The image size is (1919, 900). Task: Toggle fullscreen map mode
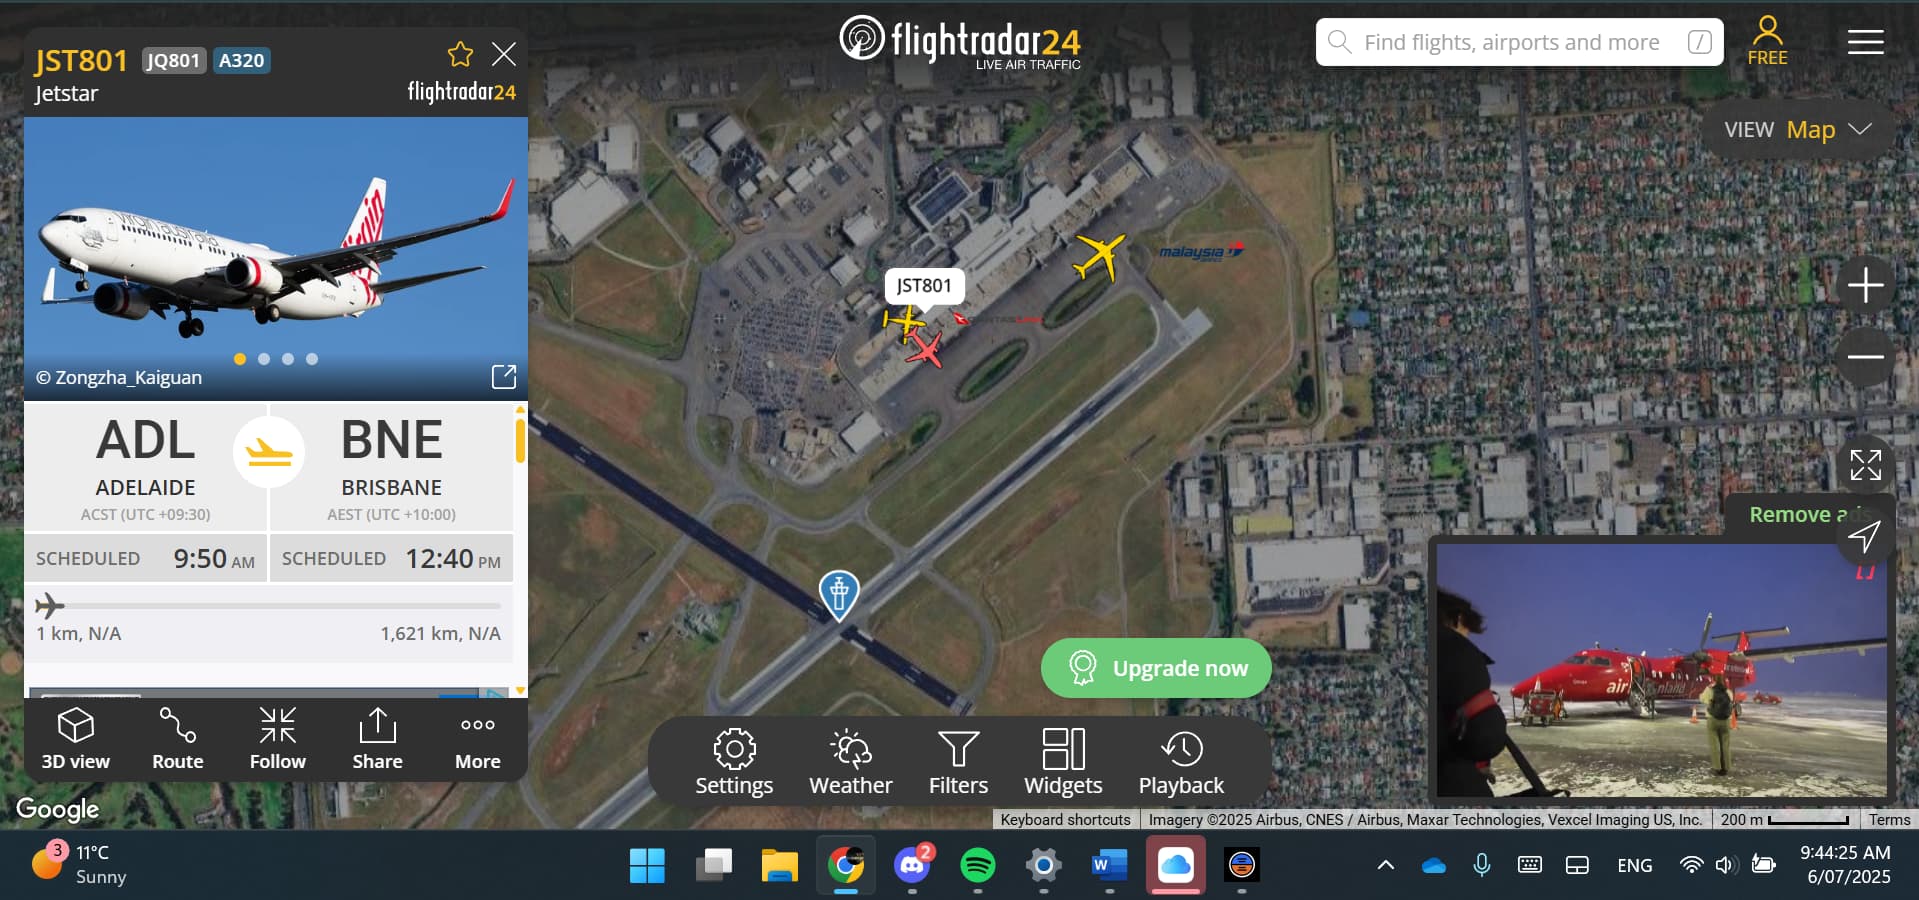(1865, 465)
